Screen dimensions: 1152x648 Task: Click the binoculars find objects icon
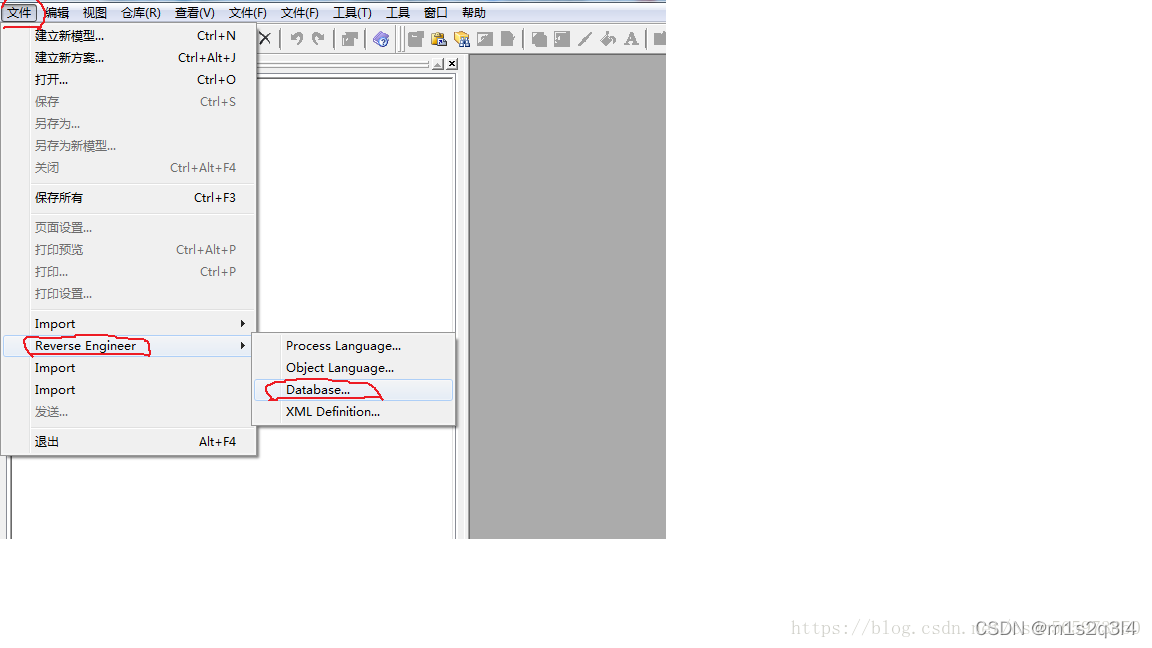pos(462,39)
